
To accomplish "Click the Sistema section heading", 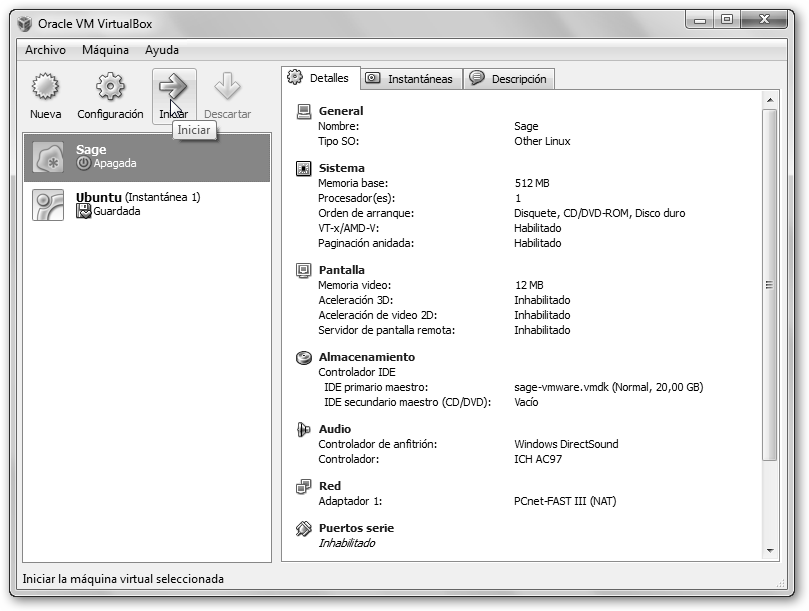I will (341, 168).
